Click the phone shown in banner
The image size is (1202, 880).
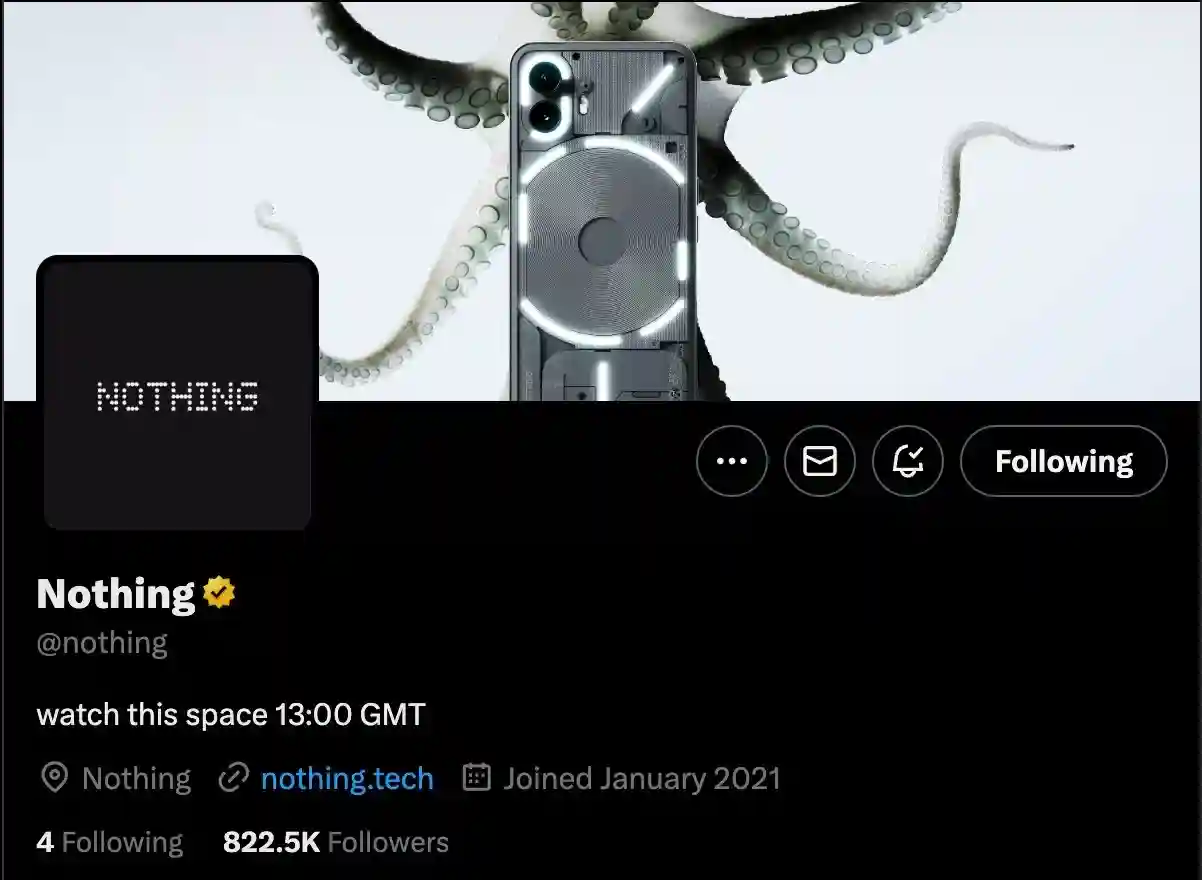coord(605,220)
